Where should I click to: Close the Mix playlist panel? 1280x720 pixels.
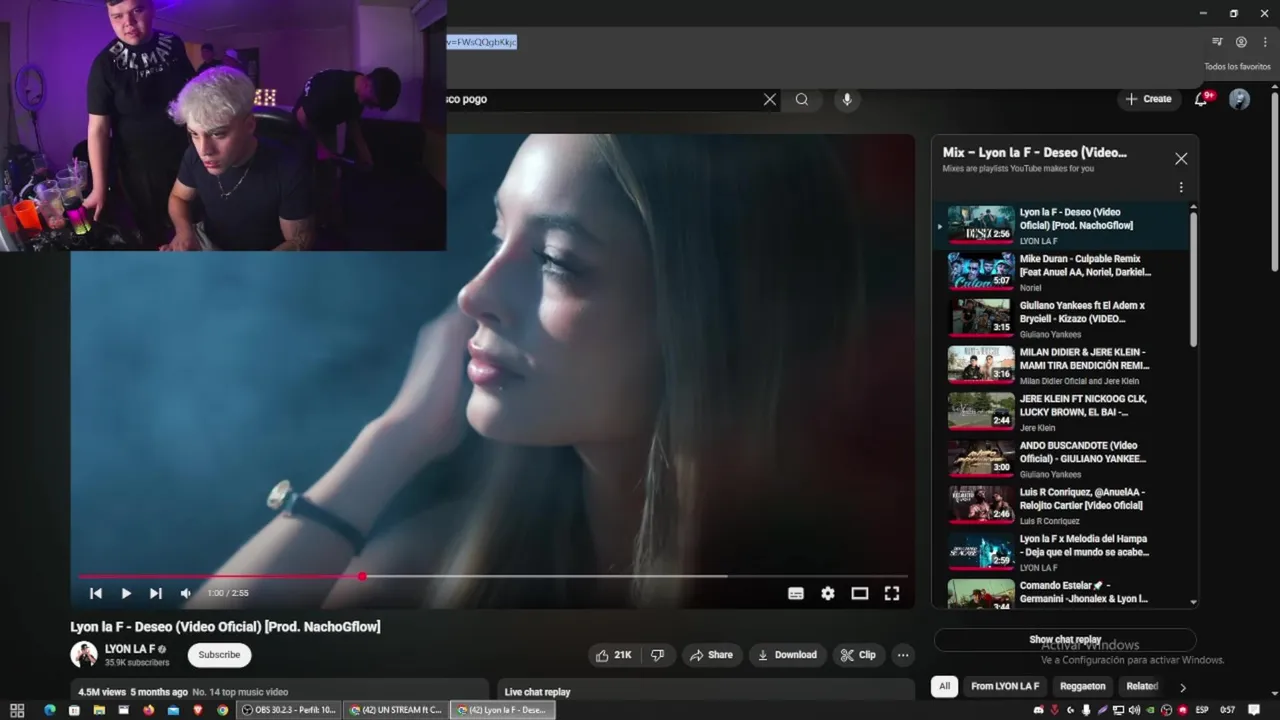[1181, 159]
